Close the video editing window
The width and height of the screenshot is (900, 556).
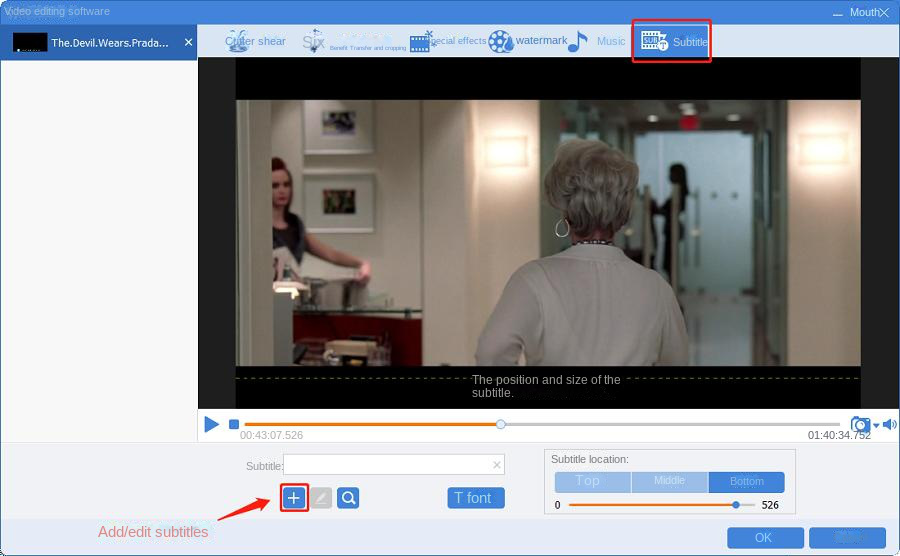pos(884,13)
